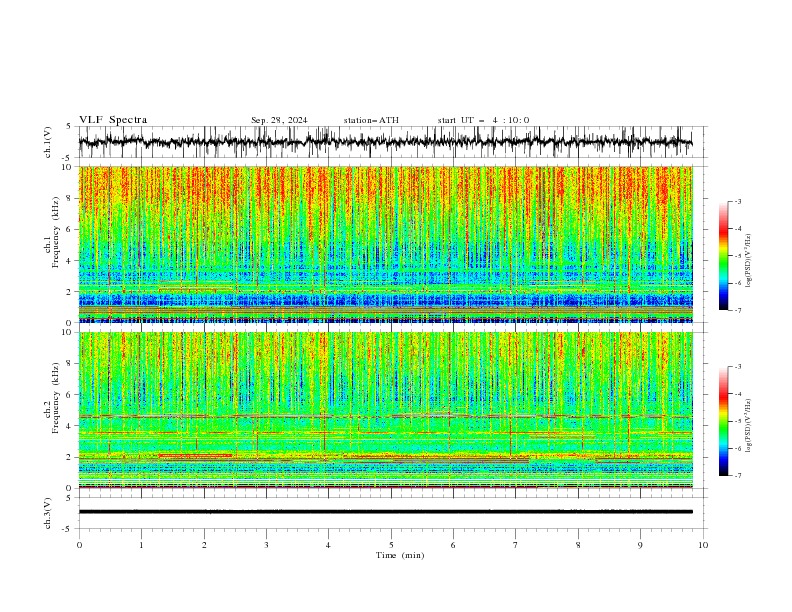This screenshot has width=792, height=612.
Task: Click the "ch.3(V)" waveform axis label
Action: click(48, 513)
